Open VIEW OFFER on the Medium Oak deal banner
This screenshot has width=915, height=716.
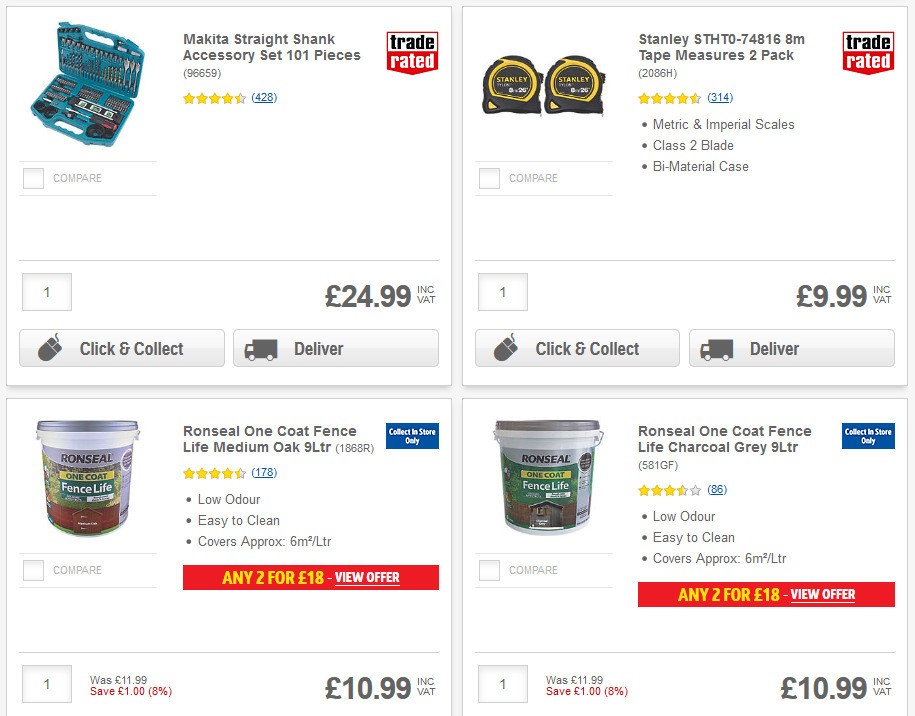point(366,577)
